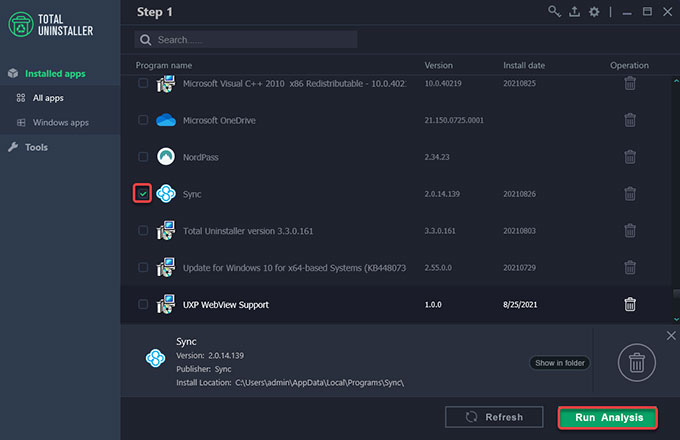Select Windows apps in sidebar

click(x=60, y=123)
